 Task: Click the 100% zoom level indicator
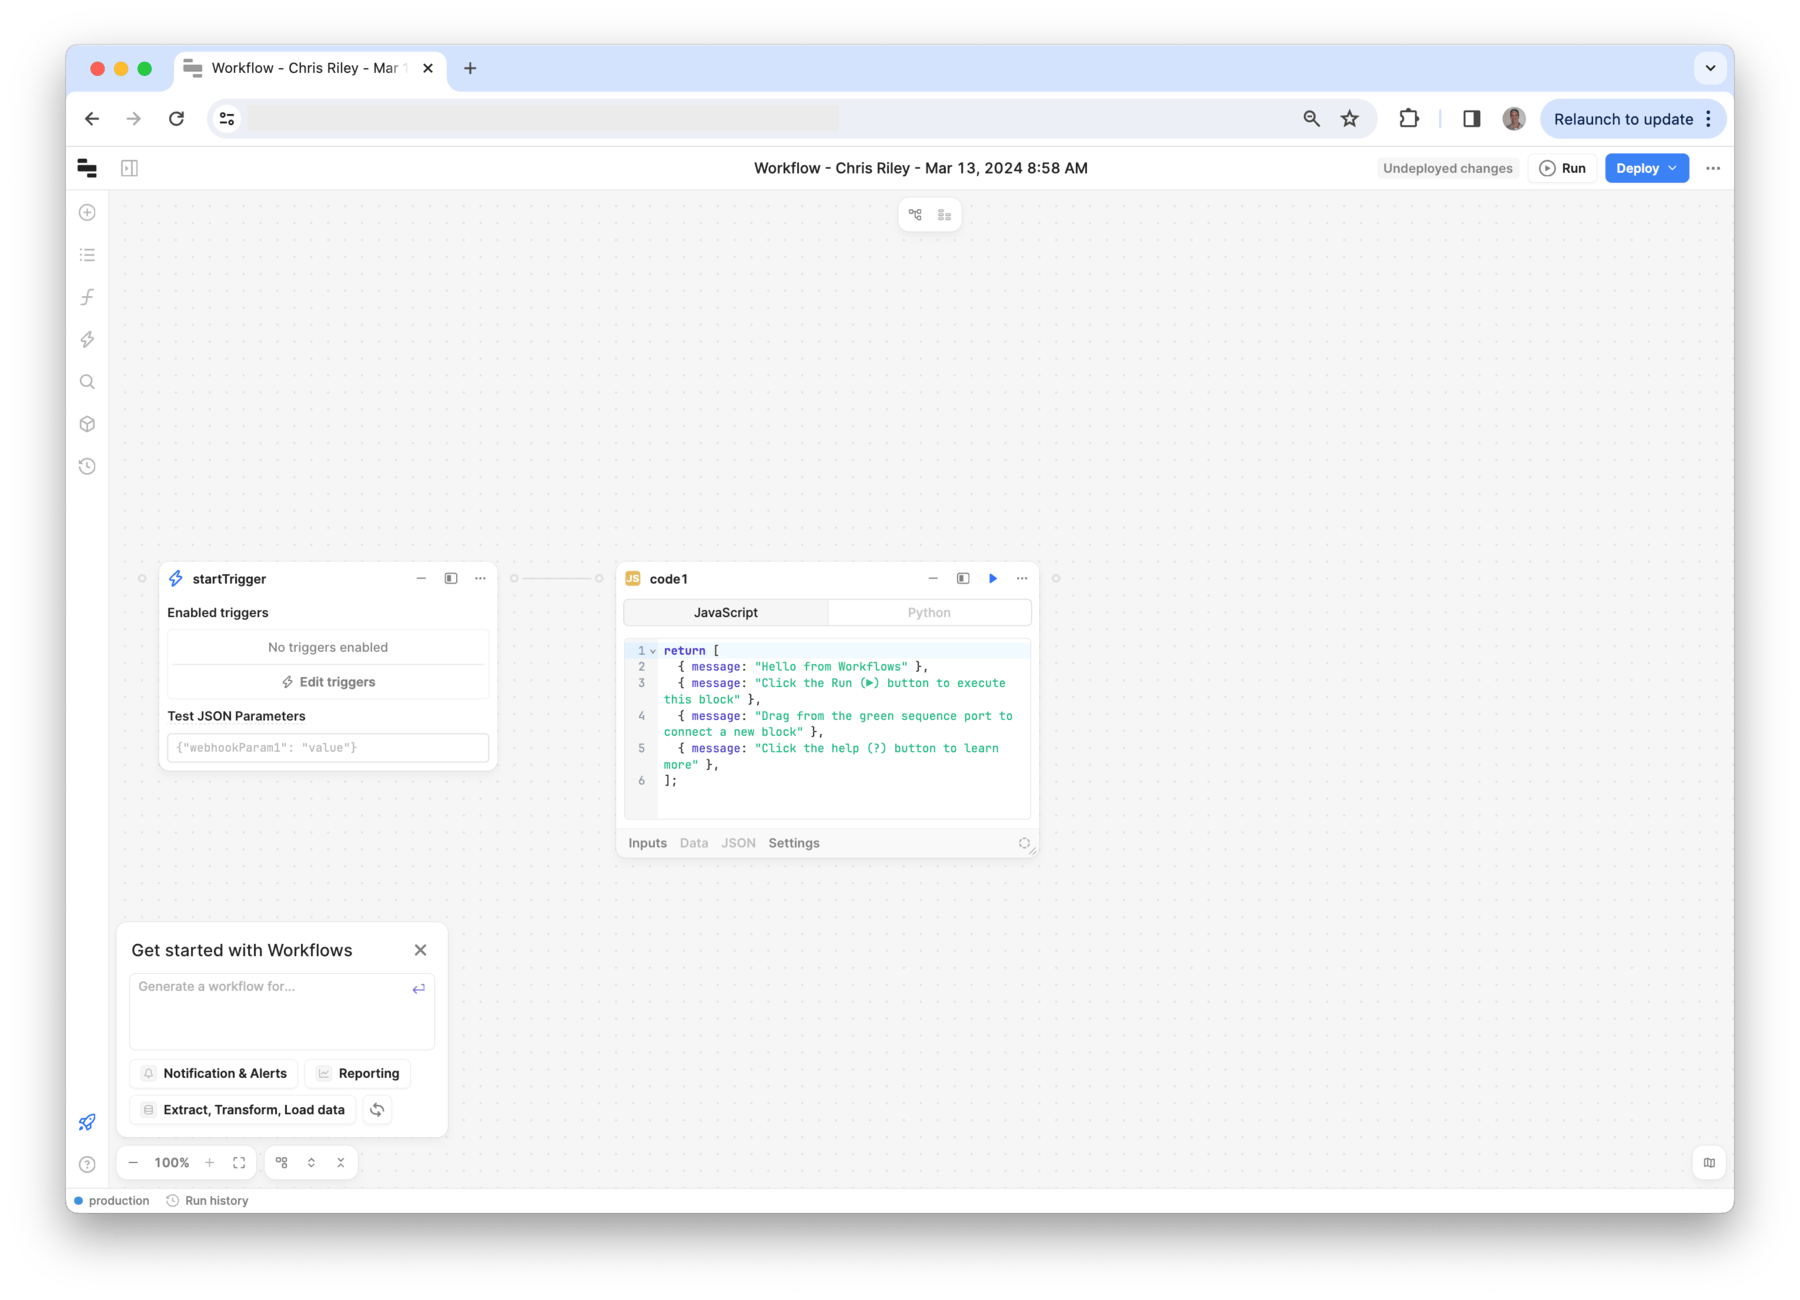click(171, 1163)
